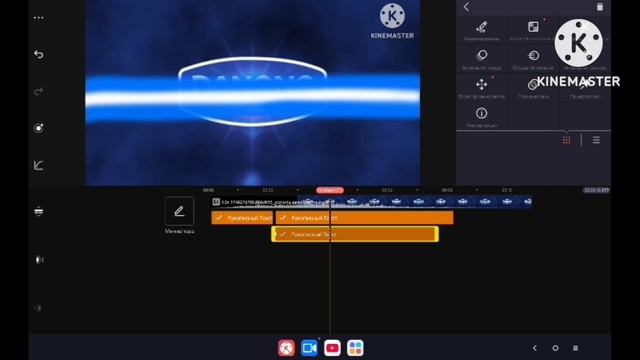Open the app folder icon in taskbar

(355, 348)
